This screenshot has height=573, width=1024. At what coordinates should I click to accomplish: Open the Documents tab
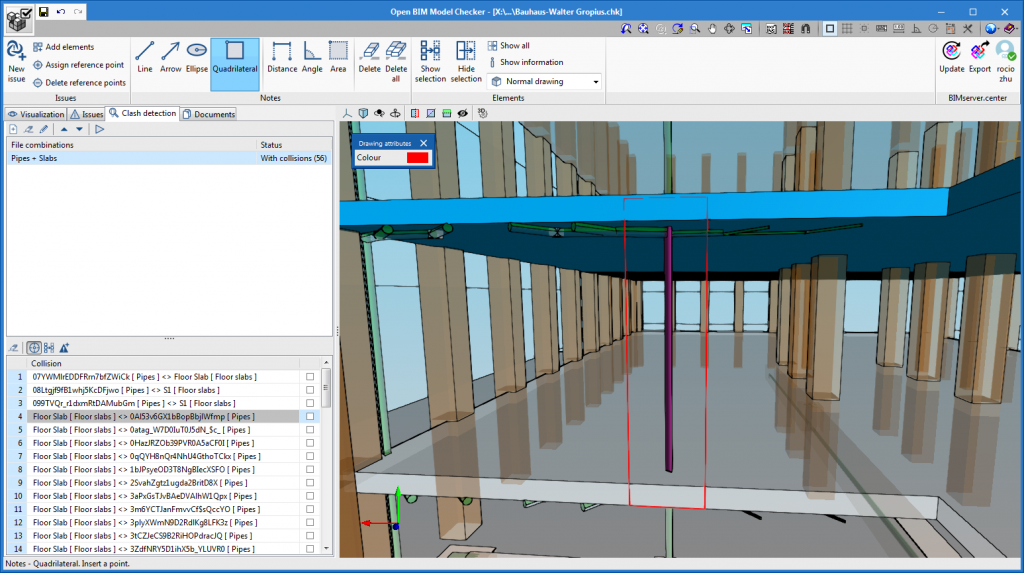pyautogui.click(x=209, y=114)
